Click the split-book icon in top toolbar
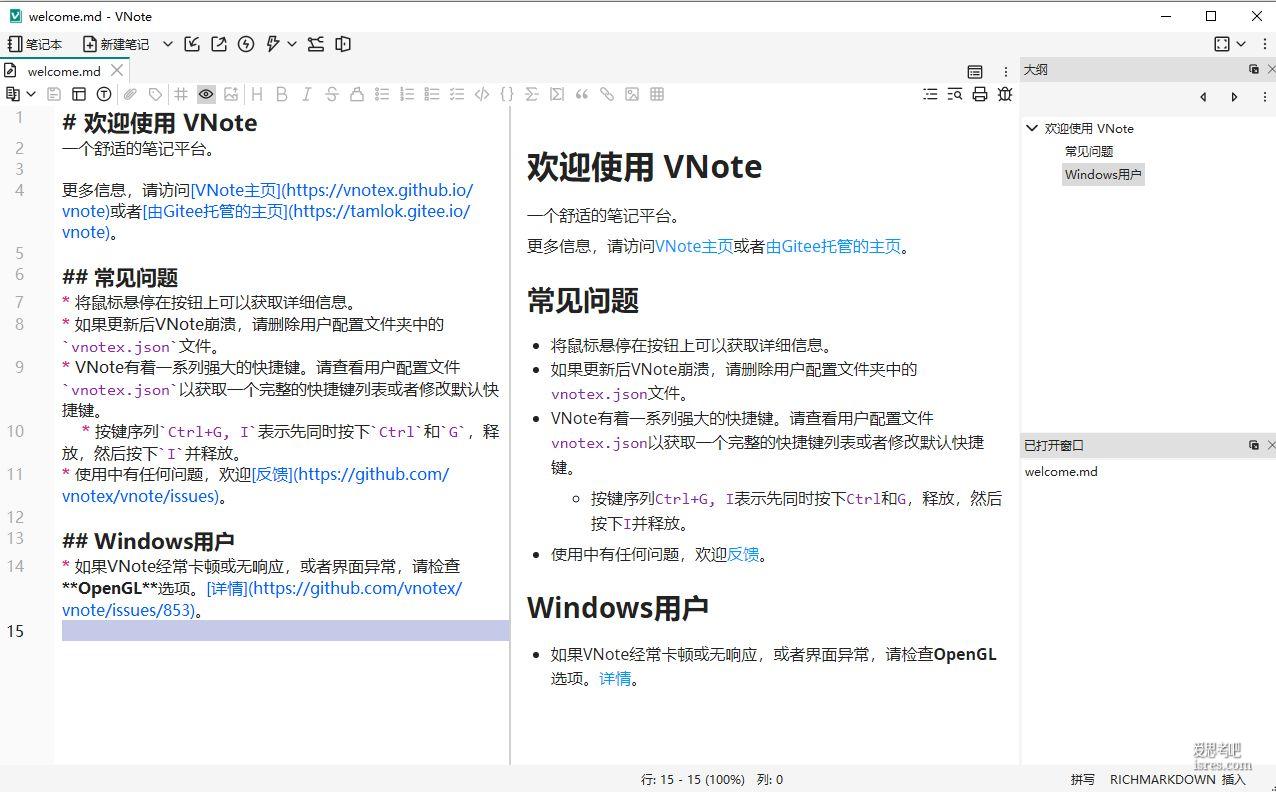This screenshot has height=792, width=1276. tap(343, 44)
